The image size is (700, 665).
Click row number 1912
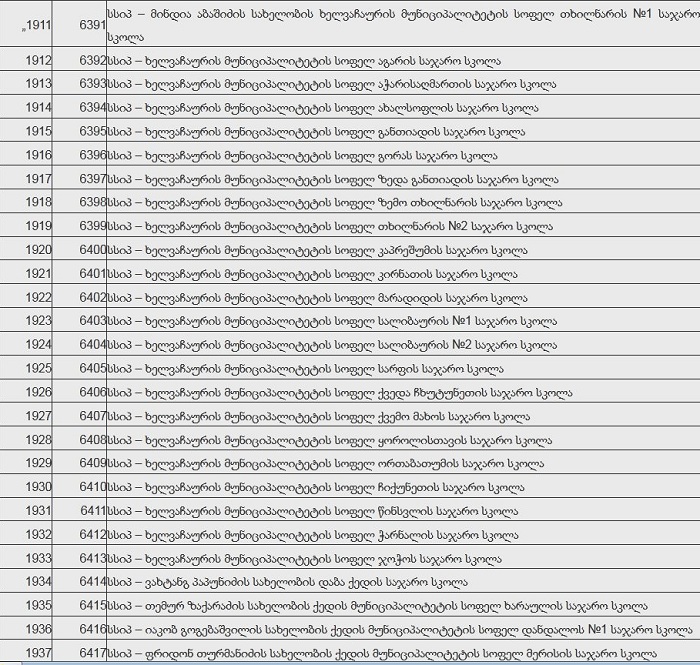(38, 60)
